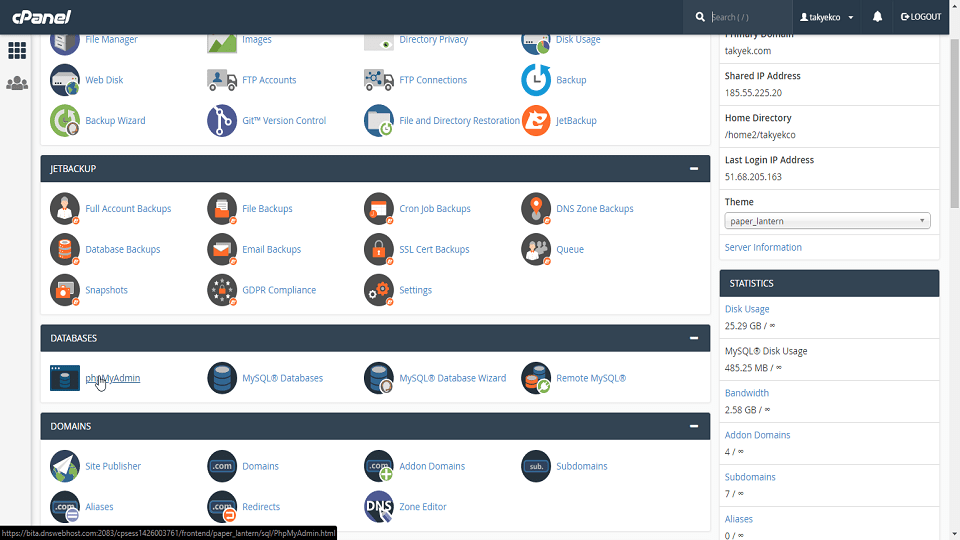This screenshot has height=540, width=960.
Task: Launch the MySQL Database Wizard icon
Action: coord(378,378)
